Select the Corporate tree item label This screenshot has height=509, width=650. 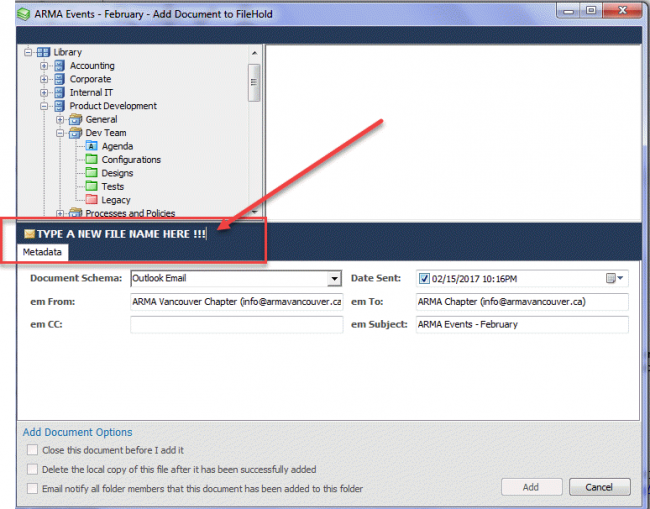click(90, 79)
